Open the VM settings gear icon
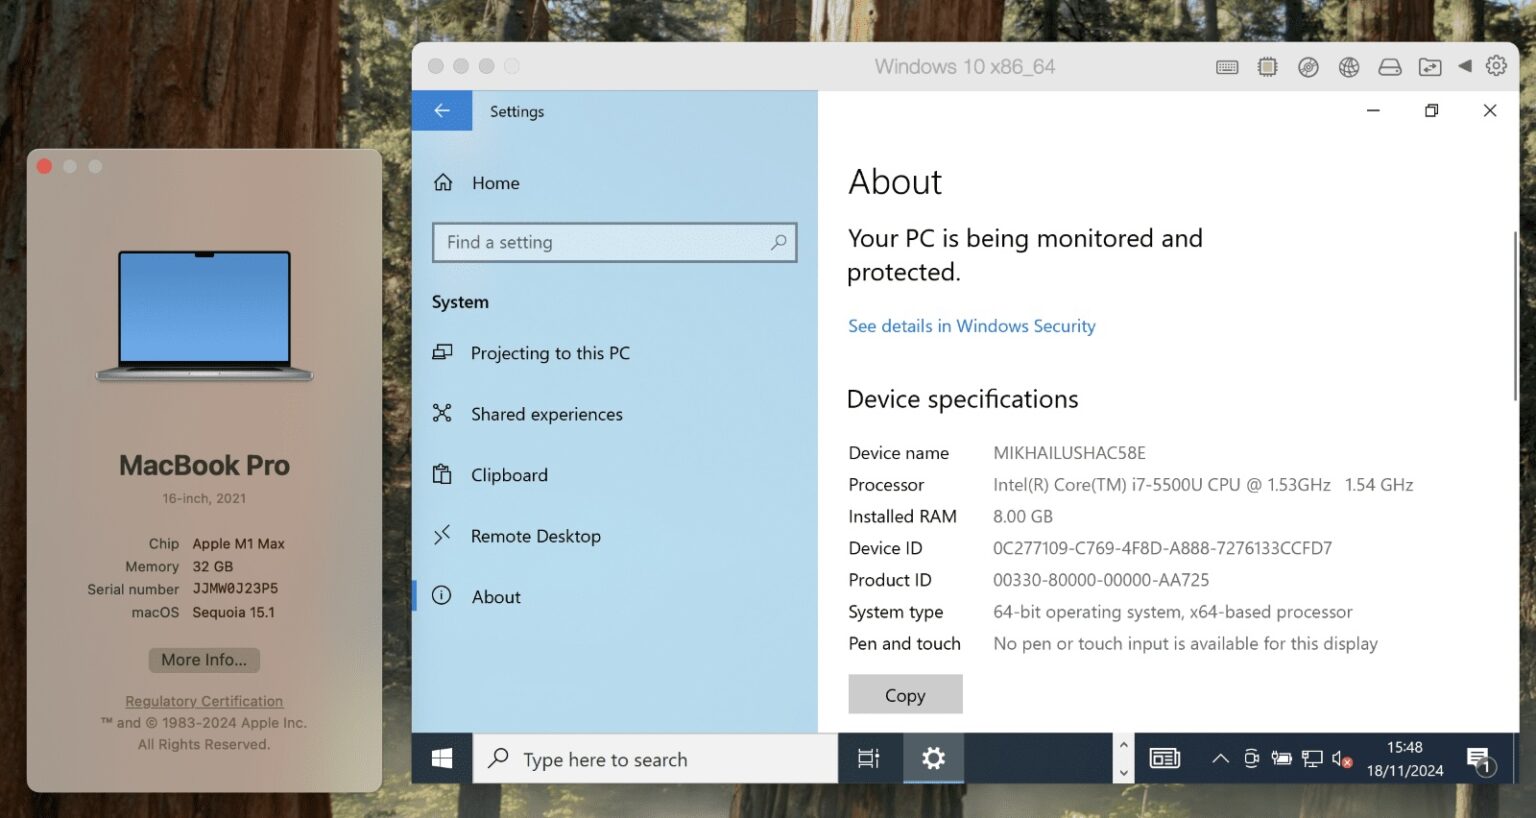The height and width of the screenshot is (818, 1536). 1496,66
